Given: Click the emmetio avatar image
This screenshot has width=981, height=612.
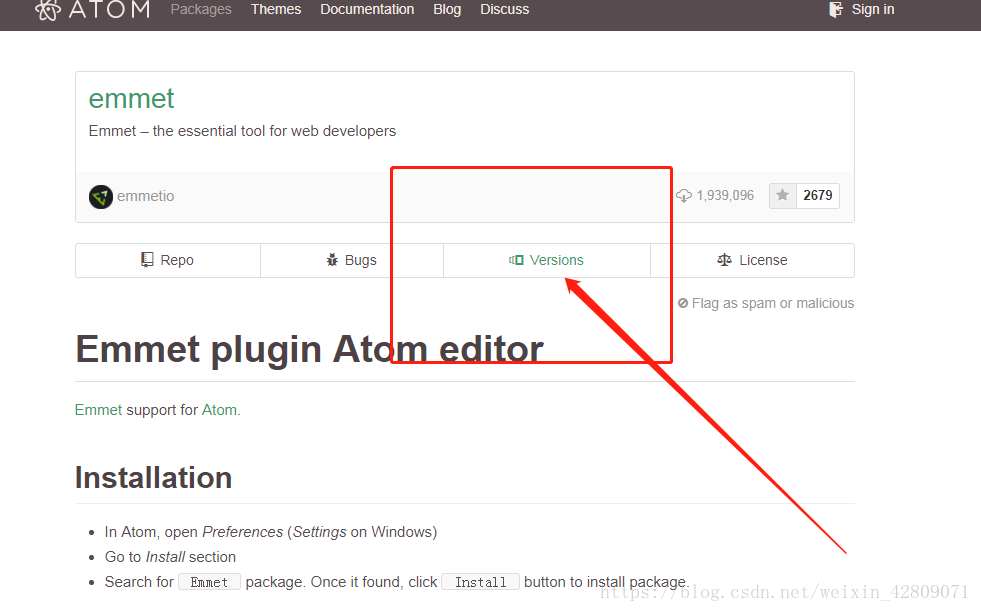Looking at the screenshot, I should click(x=101, y=196).
